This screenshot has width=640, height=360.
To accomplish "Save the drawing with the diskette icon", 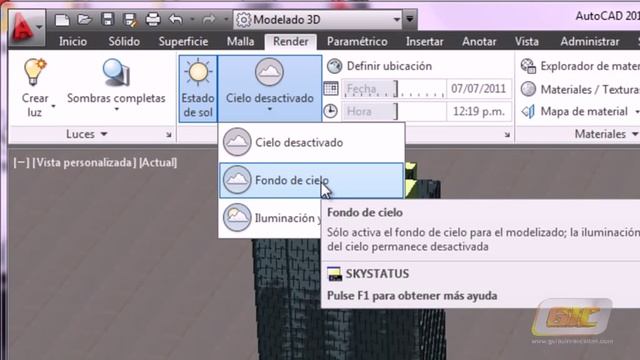I will click(107, 19).
